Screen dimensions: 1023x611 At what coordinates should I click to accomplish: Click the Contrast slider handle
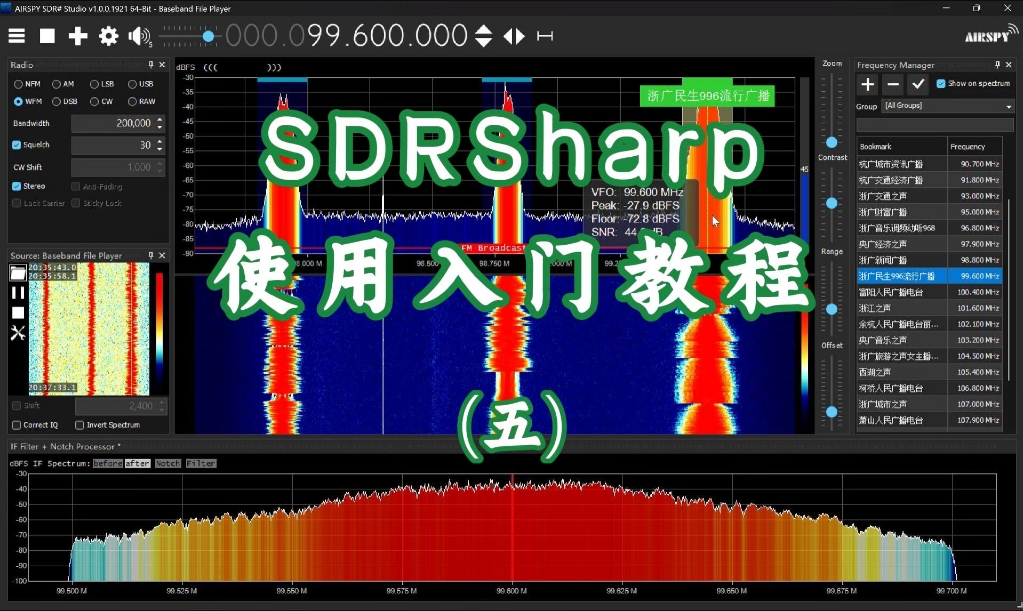832,203
